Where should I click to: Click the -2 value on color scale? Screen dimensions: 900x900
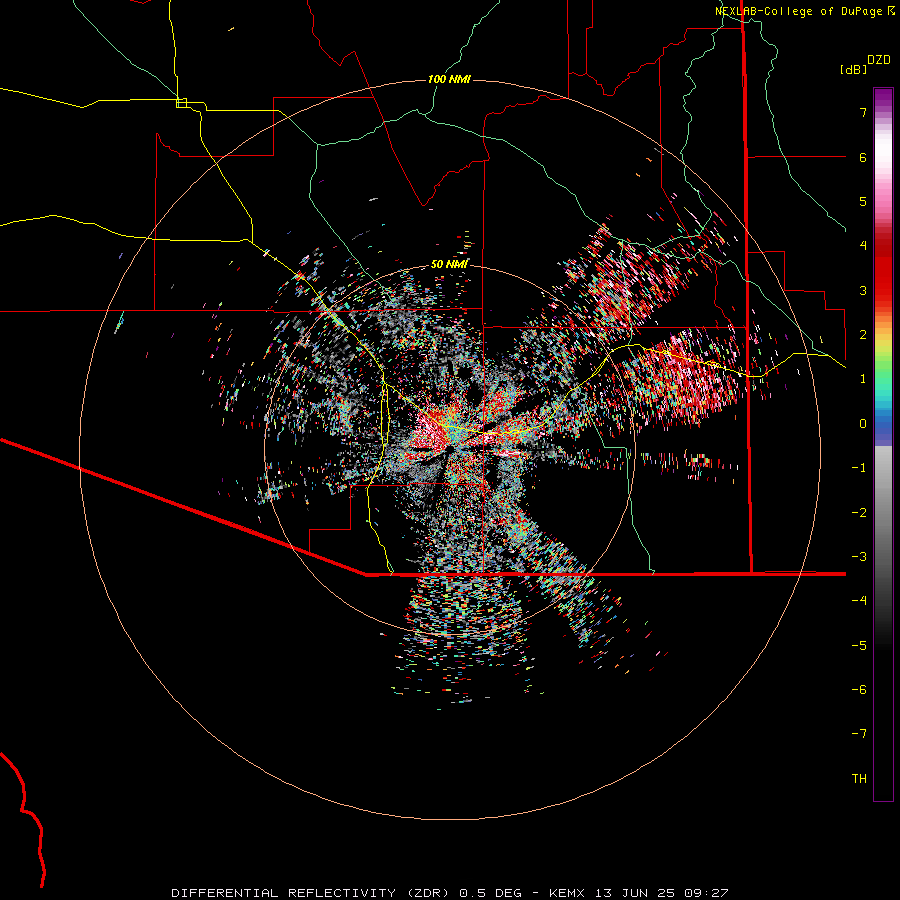859,513
